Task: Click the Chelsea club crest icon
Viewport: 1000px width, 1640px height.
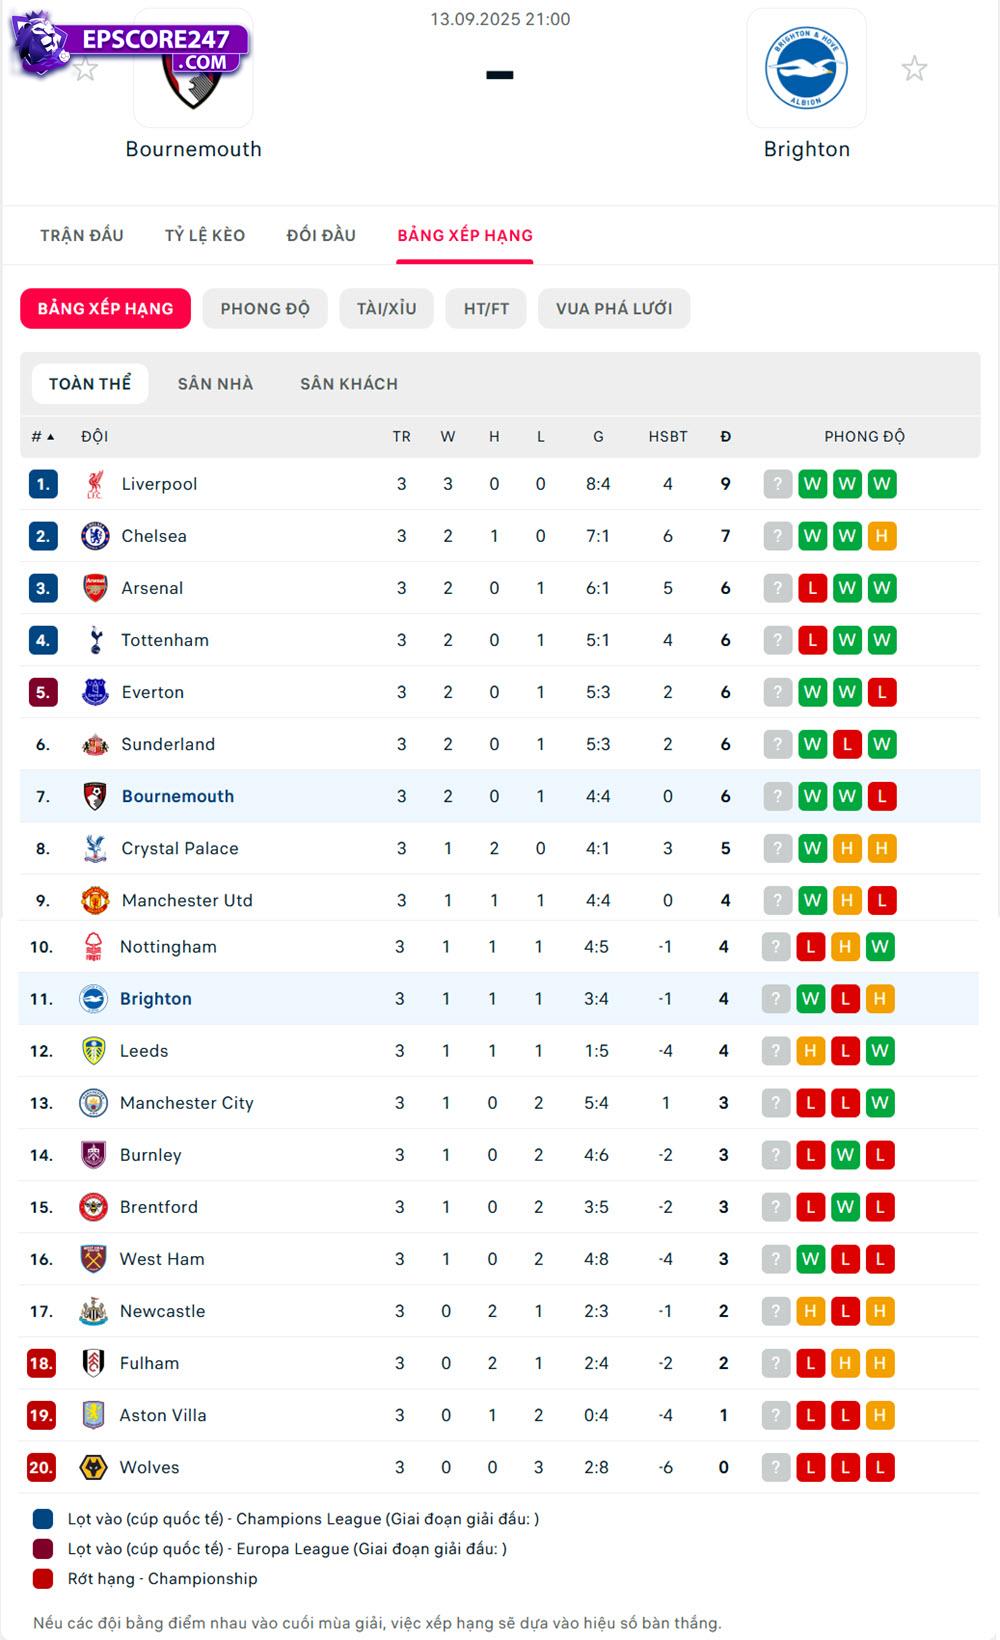Action: click(x=95, y=536)
